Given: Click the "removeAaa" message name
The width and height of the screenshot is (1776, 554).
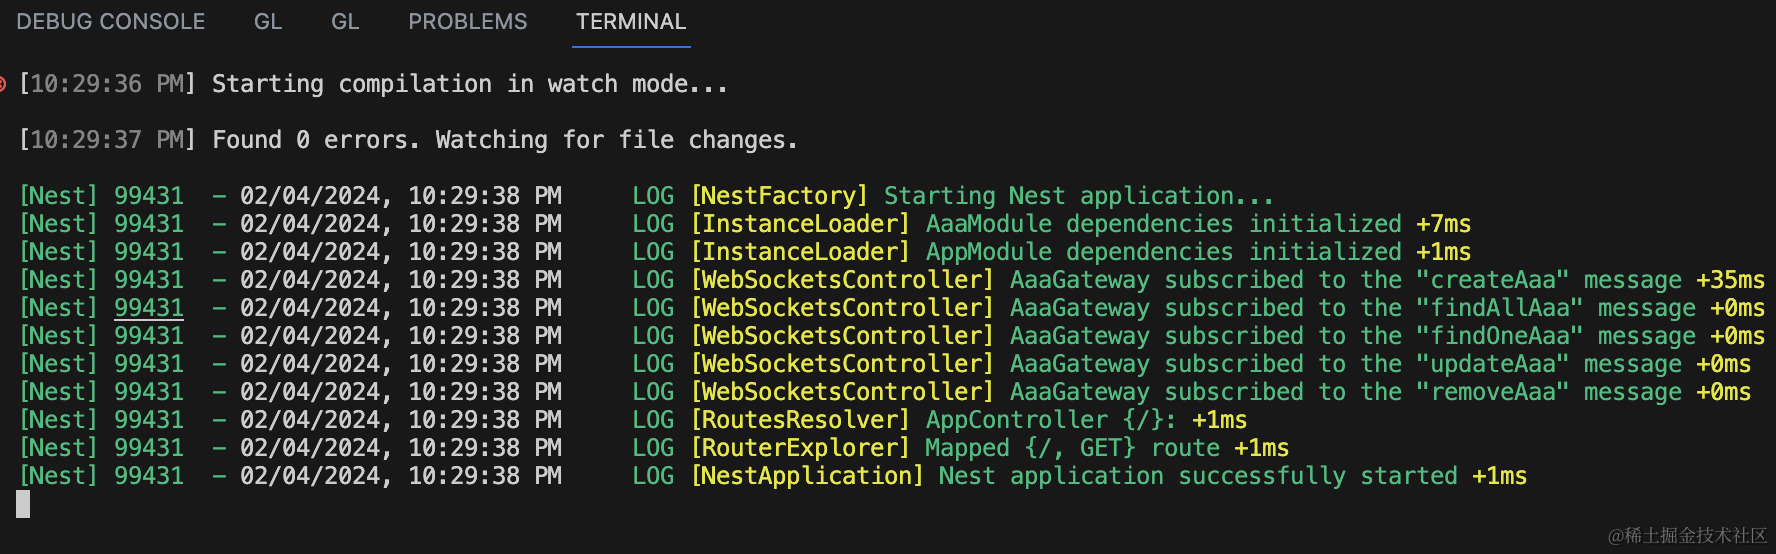Looking at the screenshot, I should tap(1492, 392).
